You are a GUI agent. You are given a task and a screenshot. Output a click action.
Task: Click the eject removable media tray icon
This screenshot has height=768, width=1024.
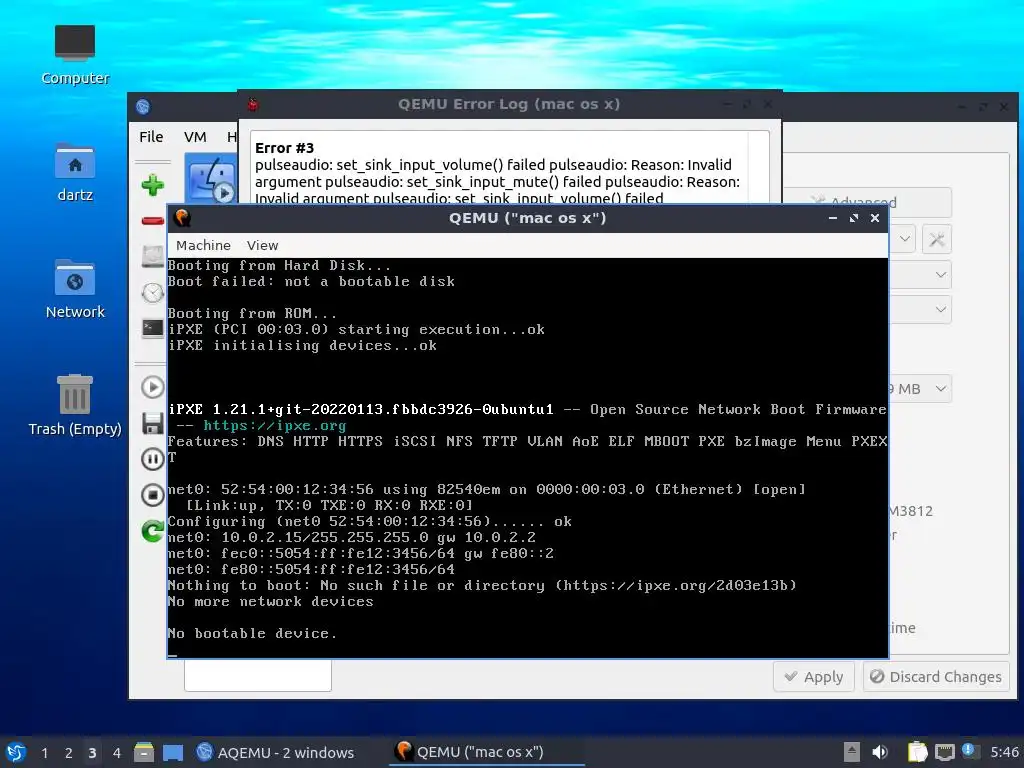coord(851,752)
